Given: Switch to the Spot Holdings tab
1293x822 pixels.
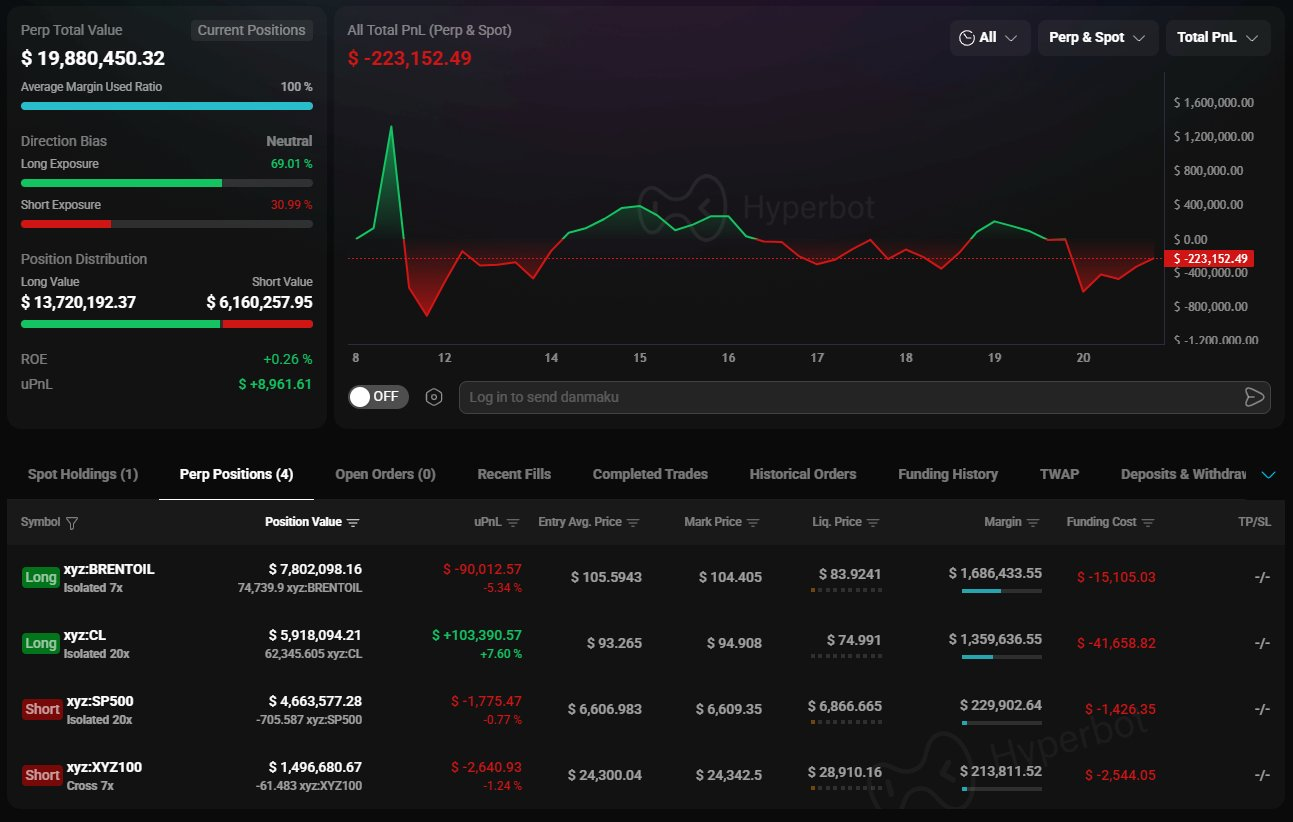Looking at the screenshot, I should (82, 474).
